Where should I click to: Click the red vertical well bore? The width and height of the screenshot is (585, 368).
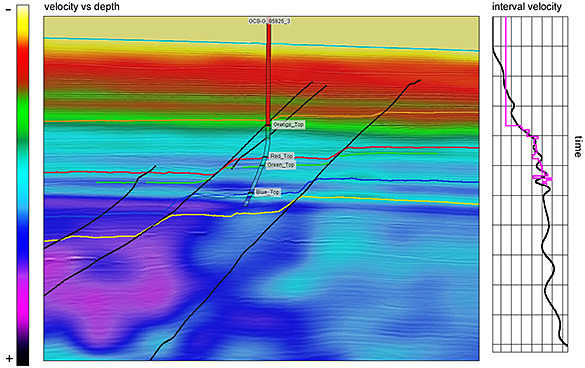click(x=269, y=75)
